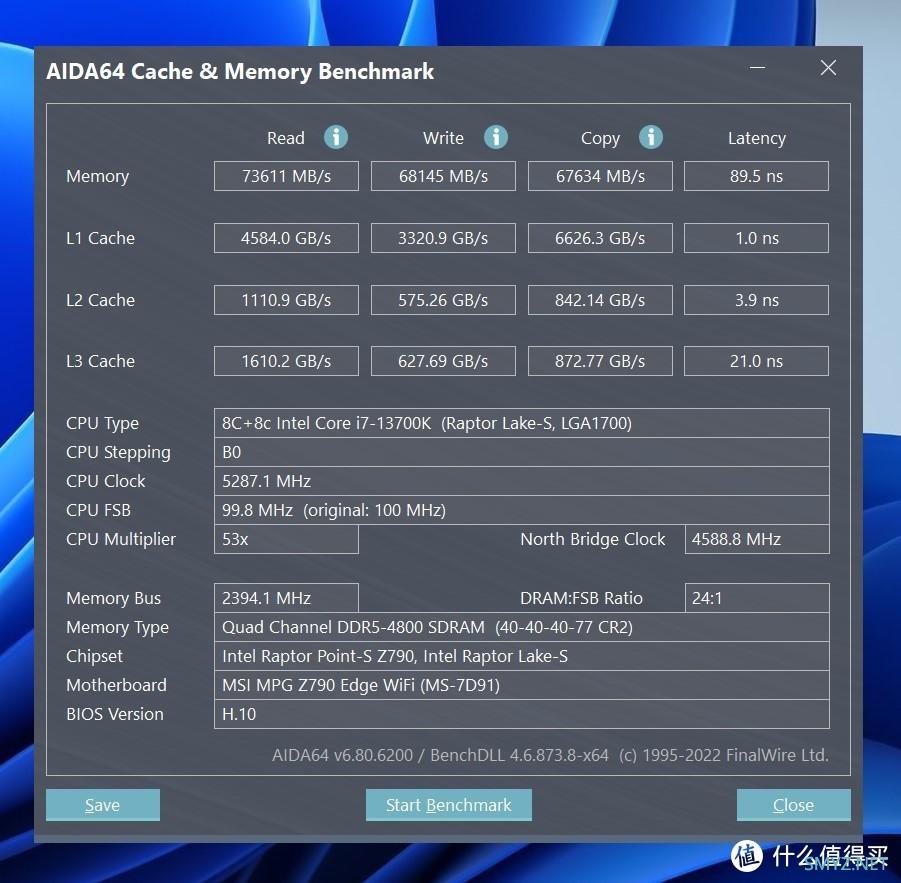Viewport: 901px width, 883px height.
Task: Click the Read column header
Action: click(x=286, y=138)
